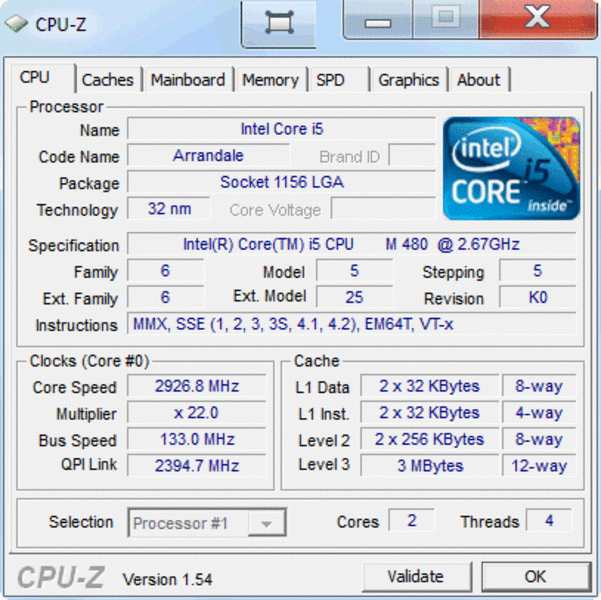This screenshot has width=601, height=600.
Task: Click the CPU-Z chip icon in title bar
Action: coord(16,24)
